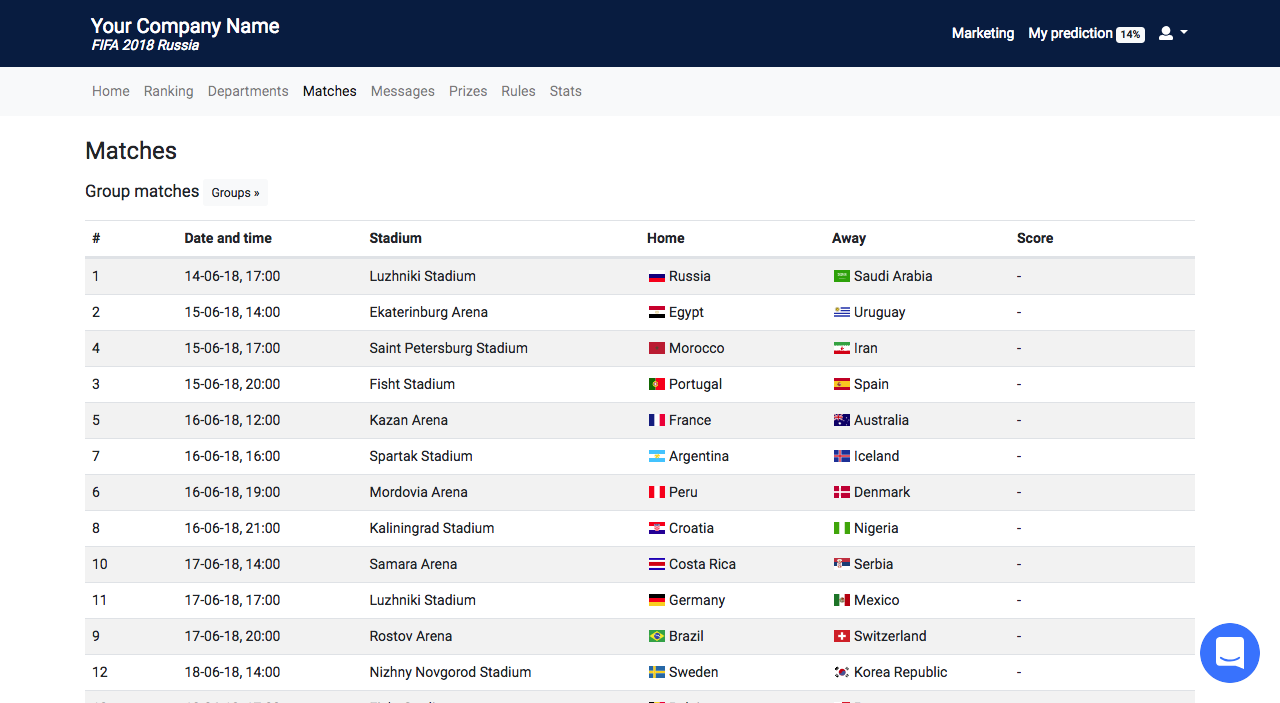The image size is (1280, 703).
Task: Click the Argentina flag icon
Action: 657,456
